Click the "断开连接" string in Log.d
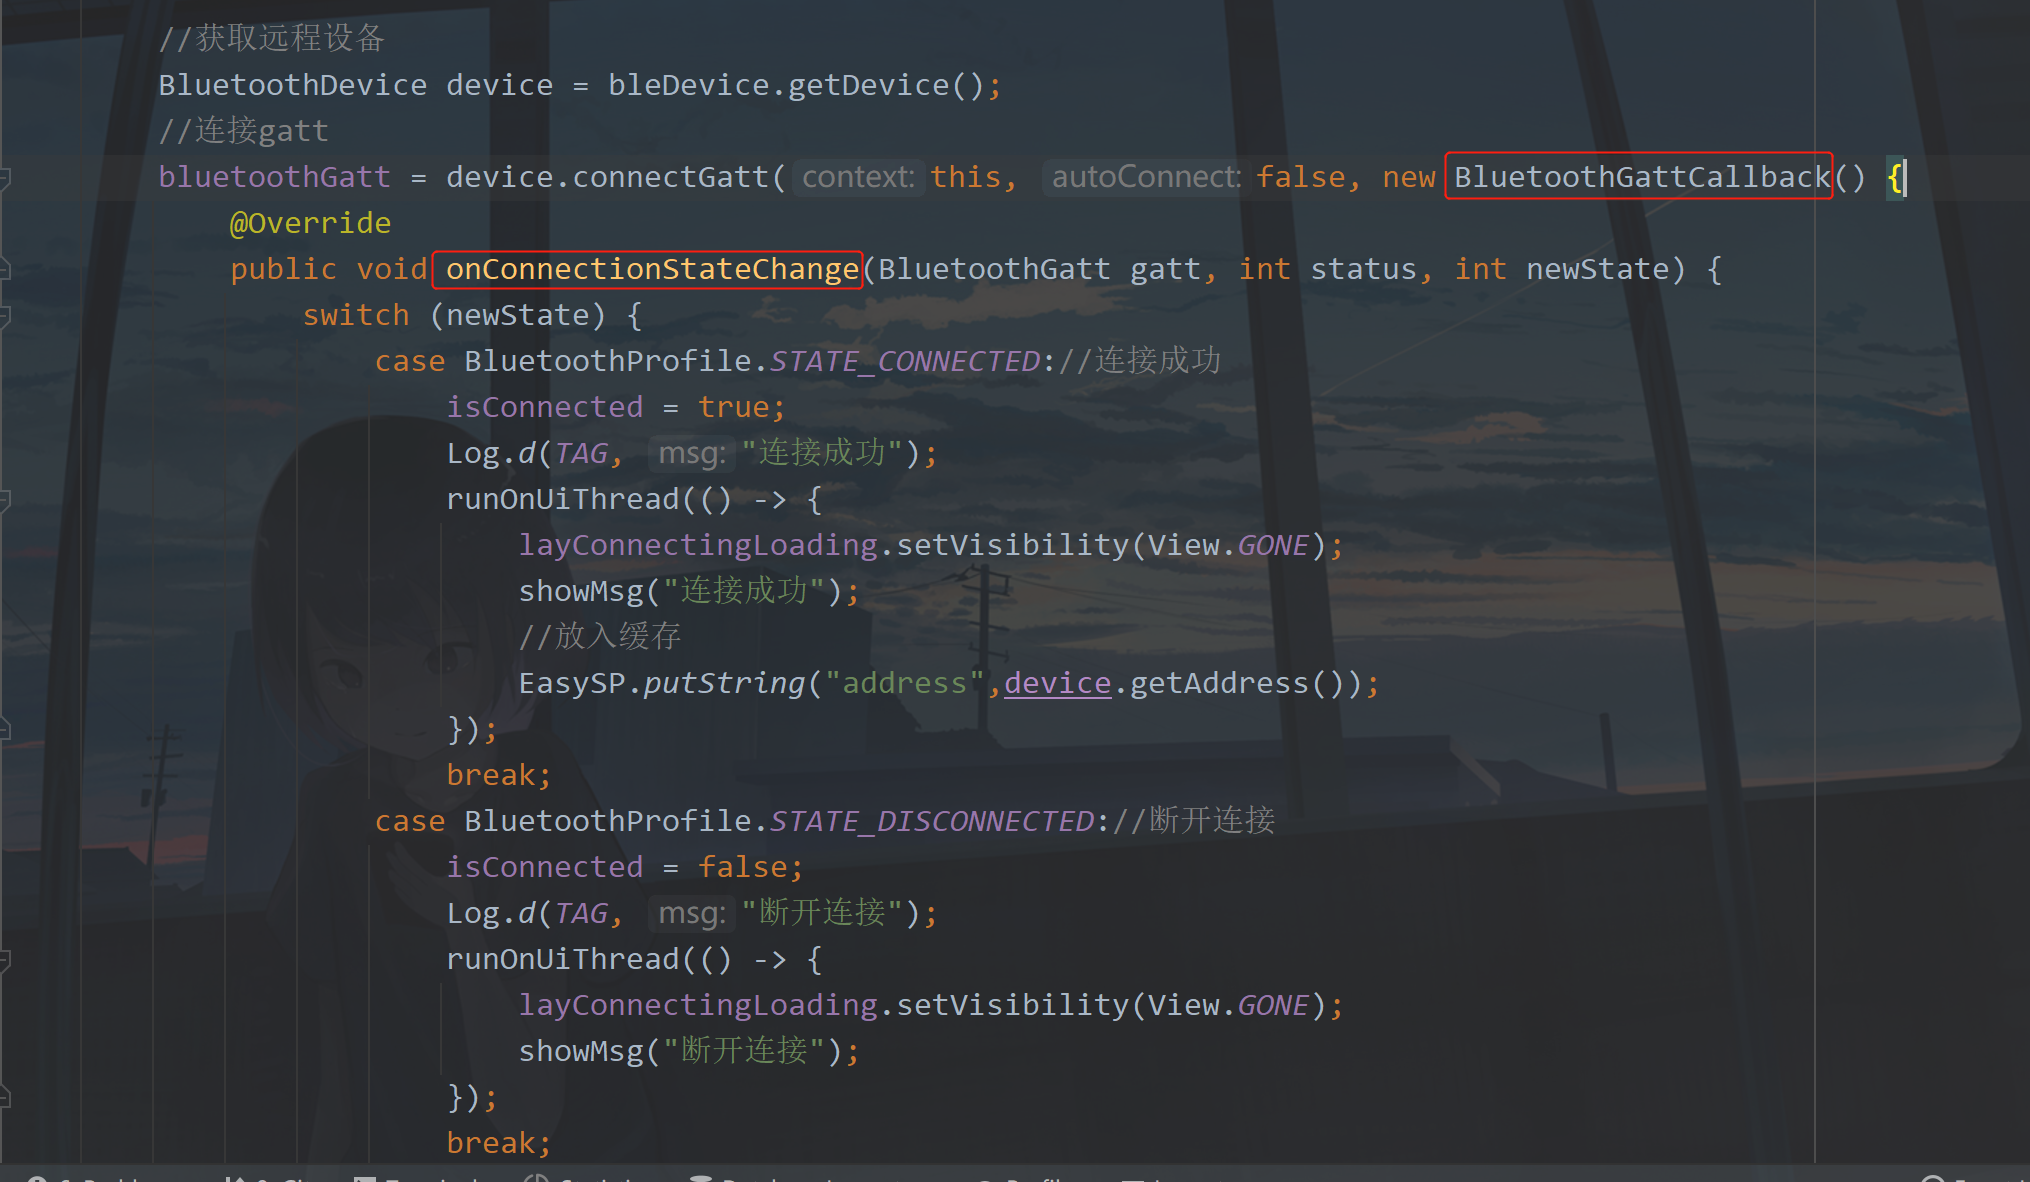 (x=822, y=913)
